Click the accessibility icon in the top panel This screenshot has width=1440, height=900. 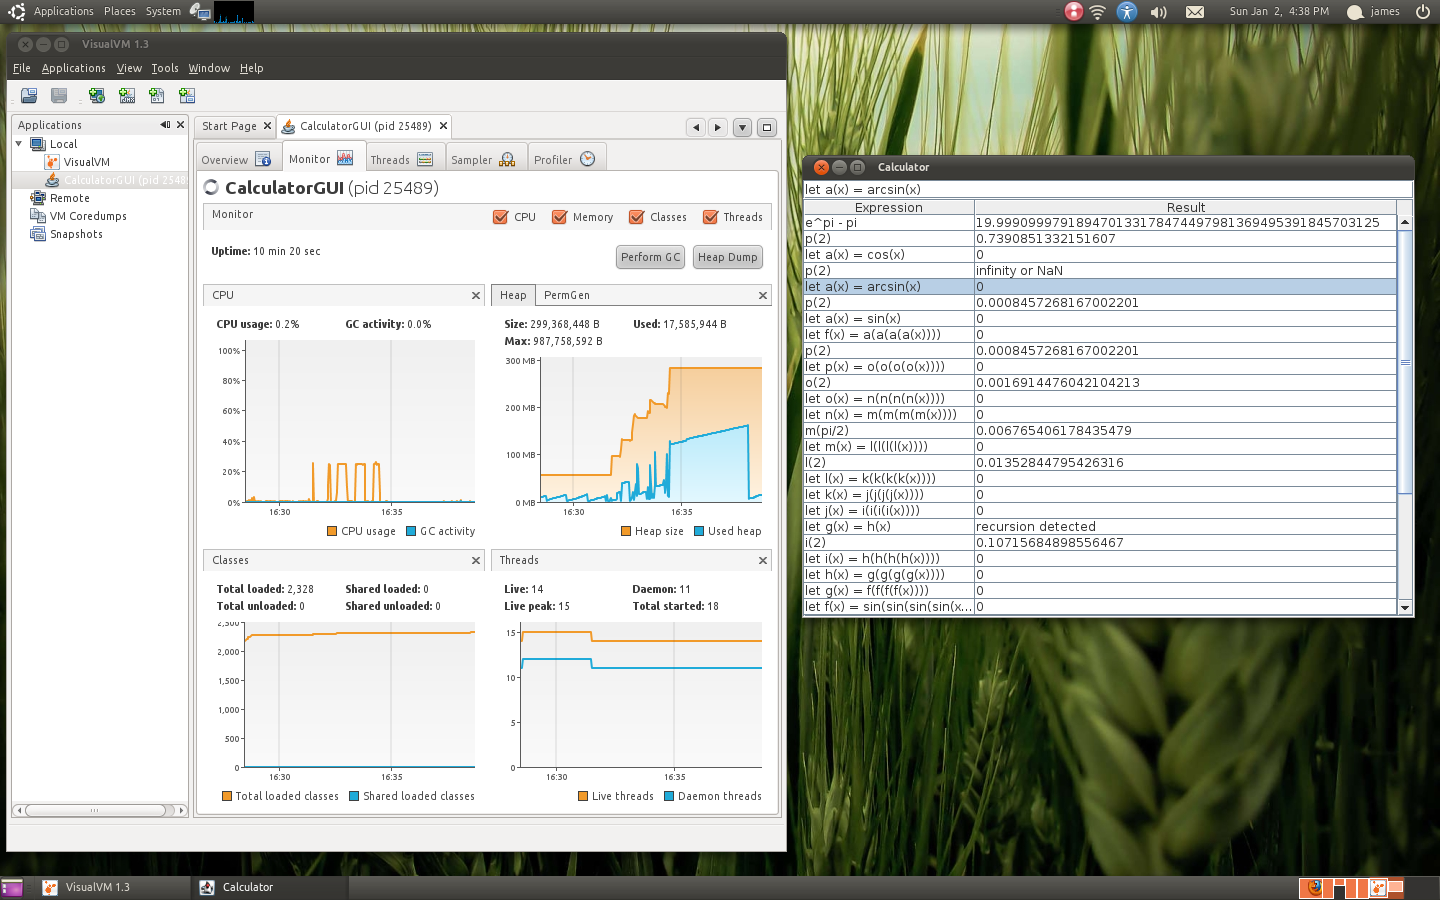pos(1127,12)
